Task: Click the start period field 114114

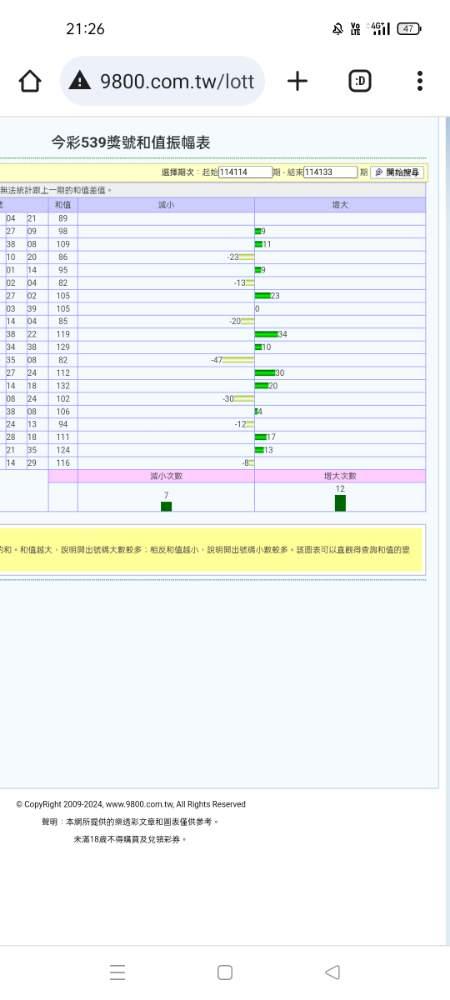Action: click(x=245, y=172)
